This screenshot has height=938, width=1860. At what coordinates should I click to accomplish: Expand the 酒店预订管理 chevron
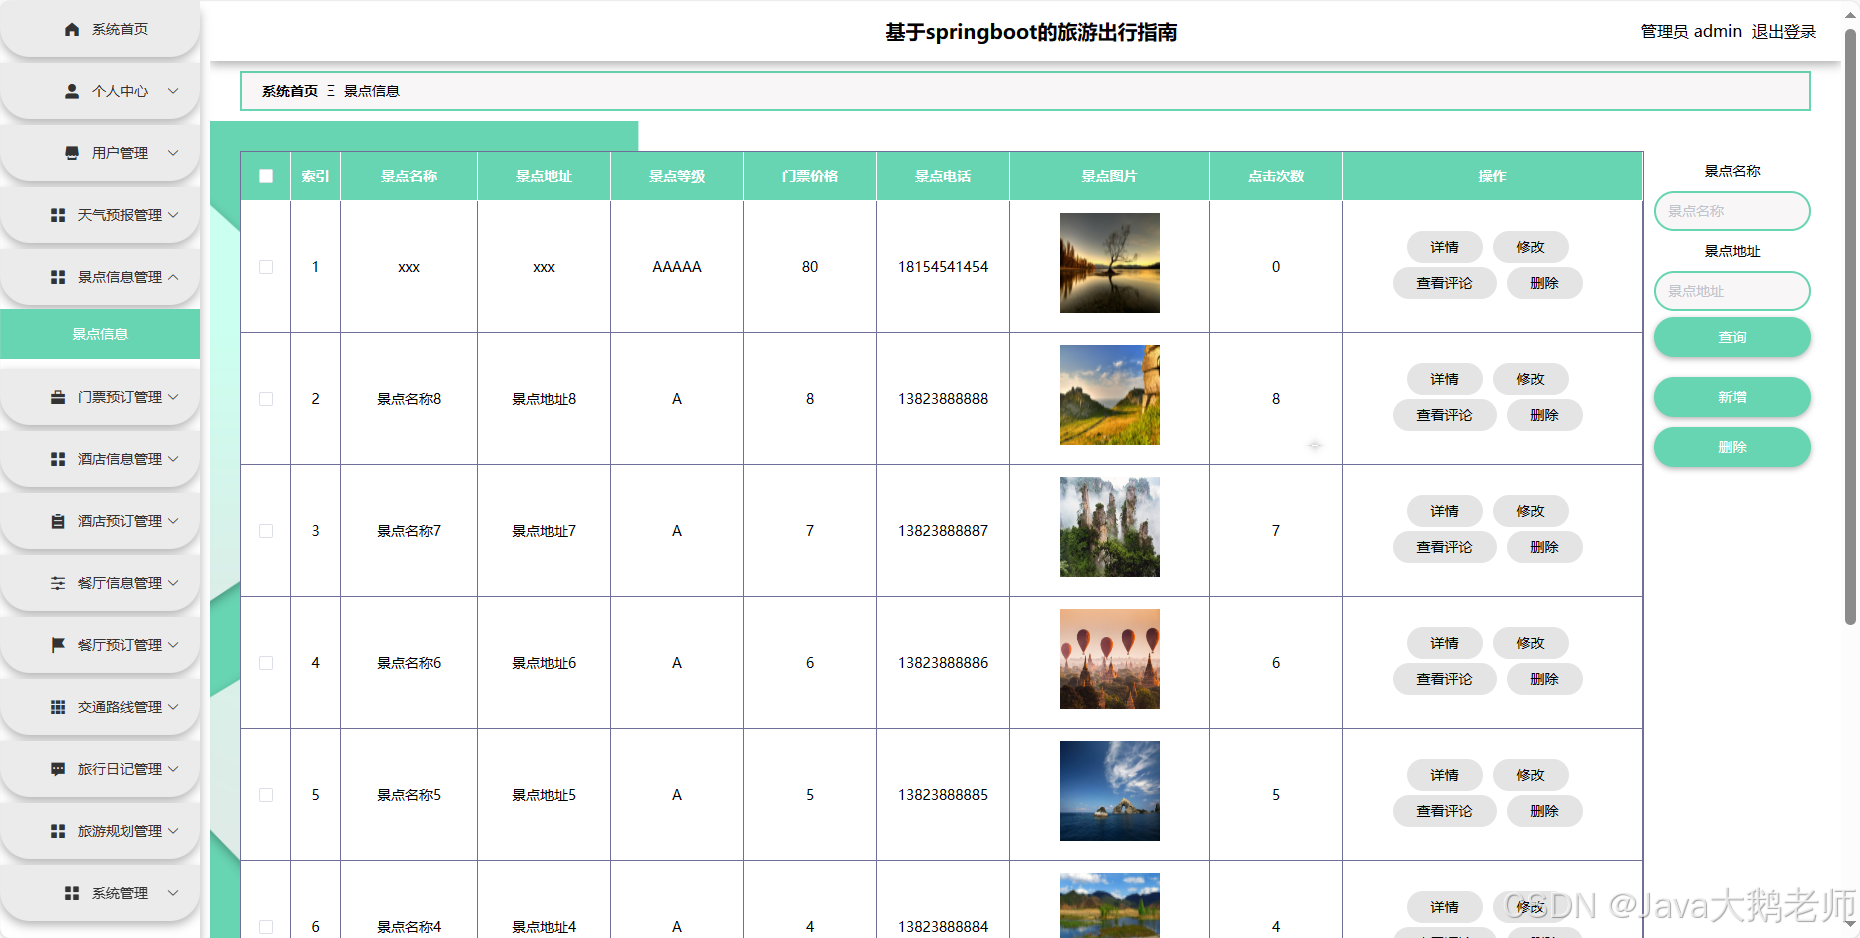173,521
